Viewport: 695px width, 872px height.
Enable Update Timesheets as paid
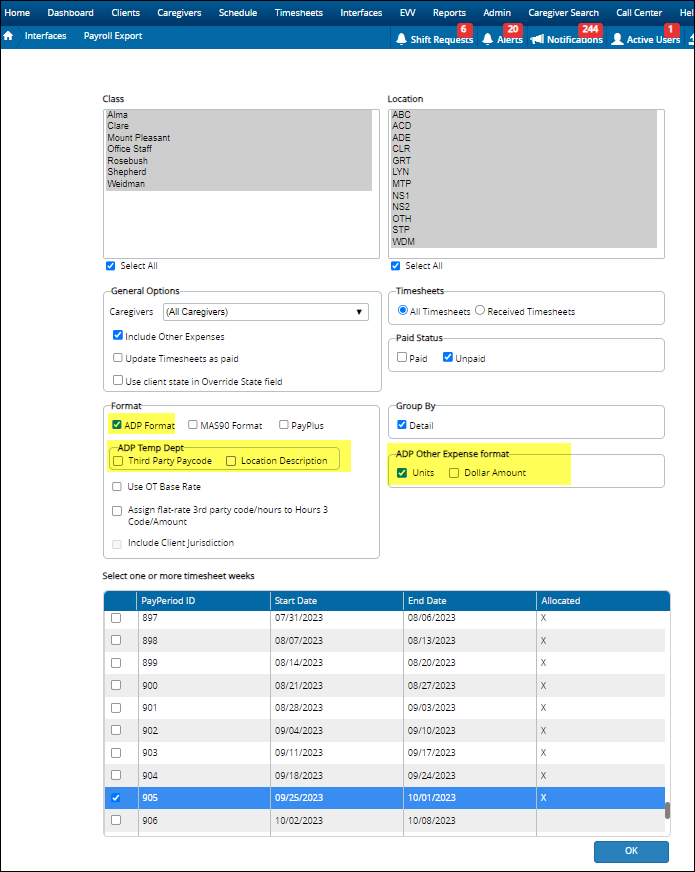click(117, 358)
